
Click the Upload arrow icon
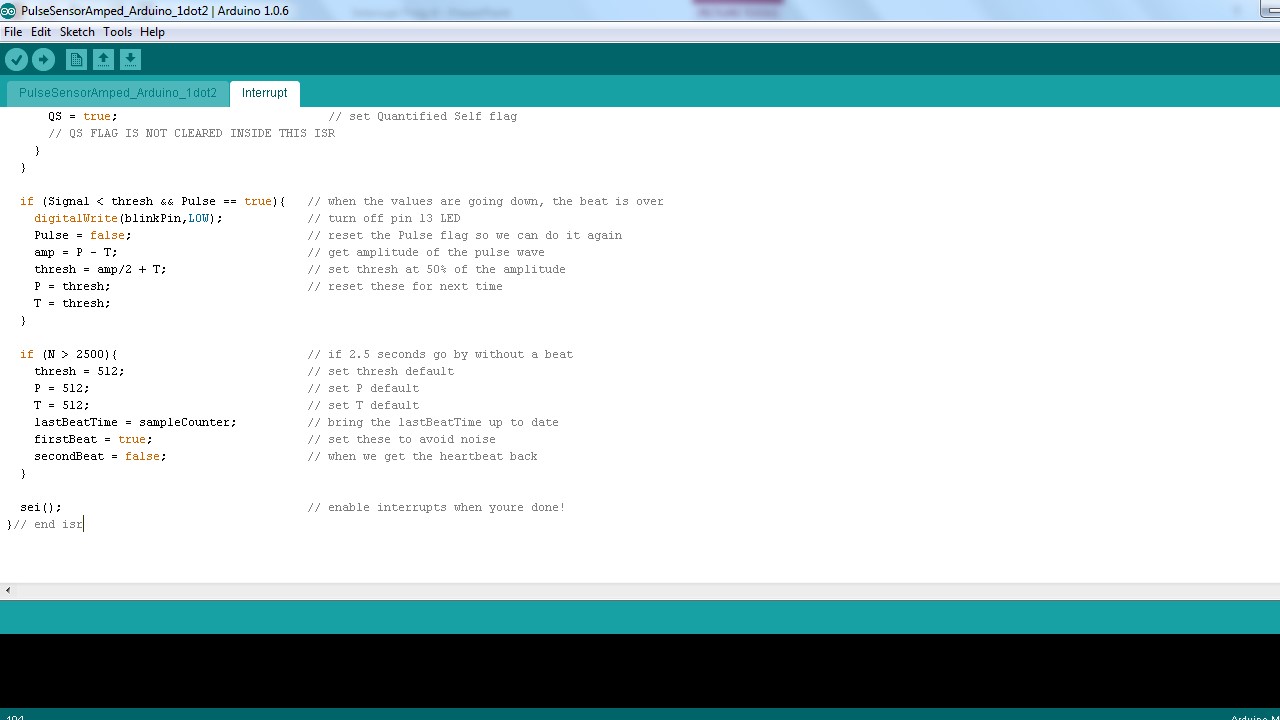[x=44, y=59]
